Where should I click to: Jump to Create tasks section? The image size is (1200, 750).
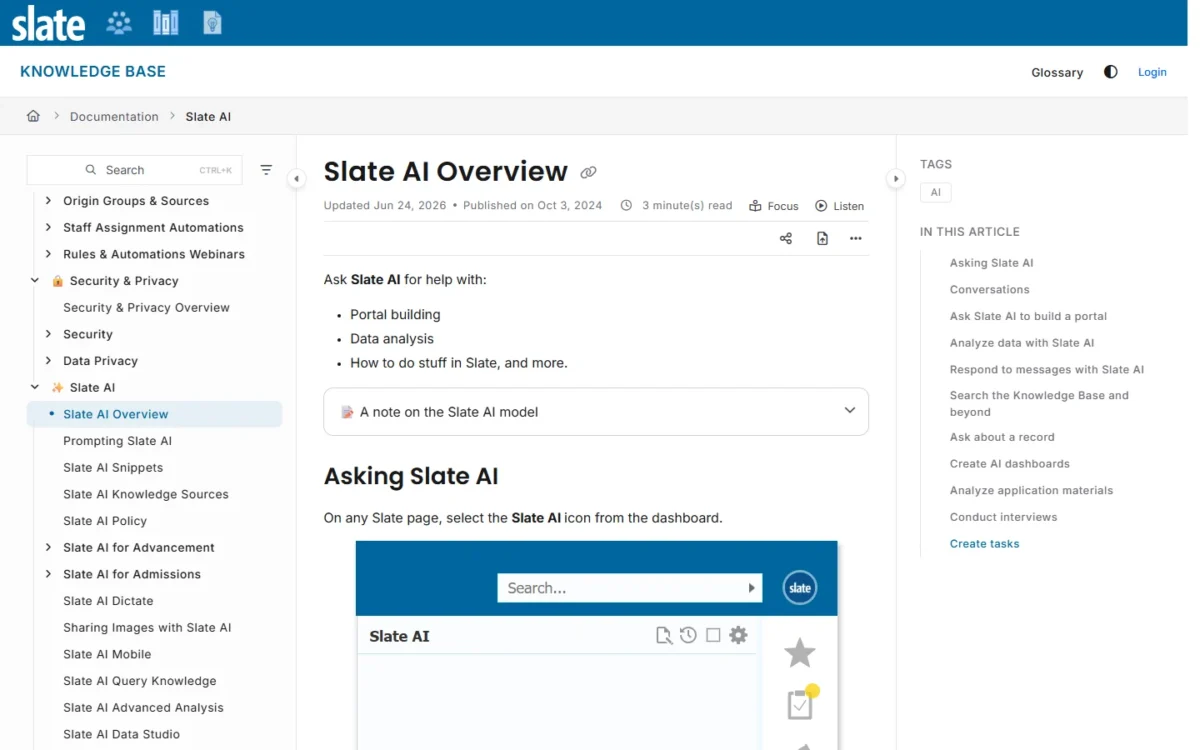[984, 544]
